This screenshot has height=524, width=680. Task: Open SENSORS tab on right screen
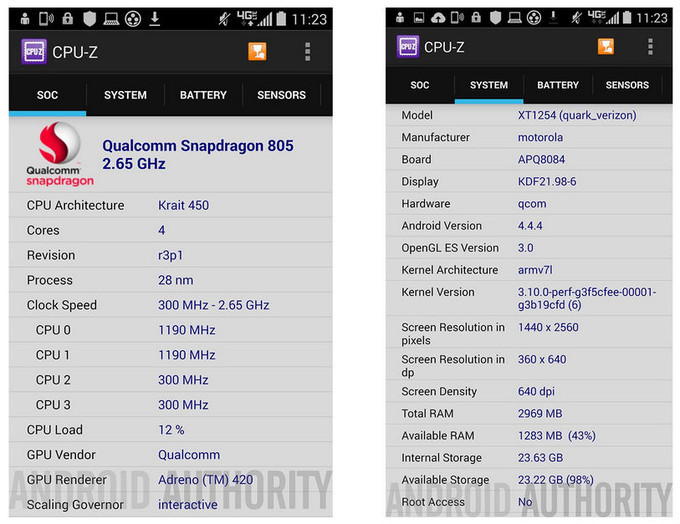(x=627, y=85)
